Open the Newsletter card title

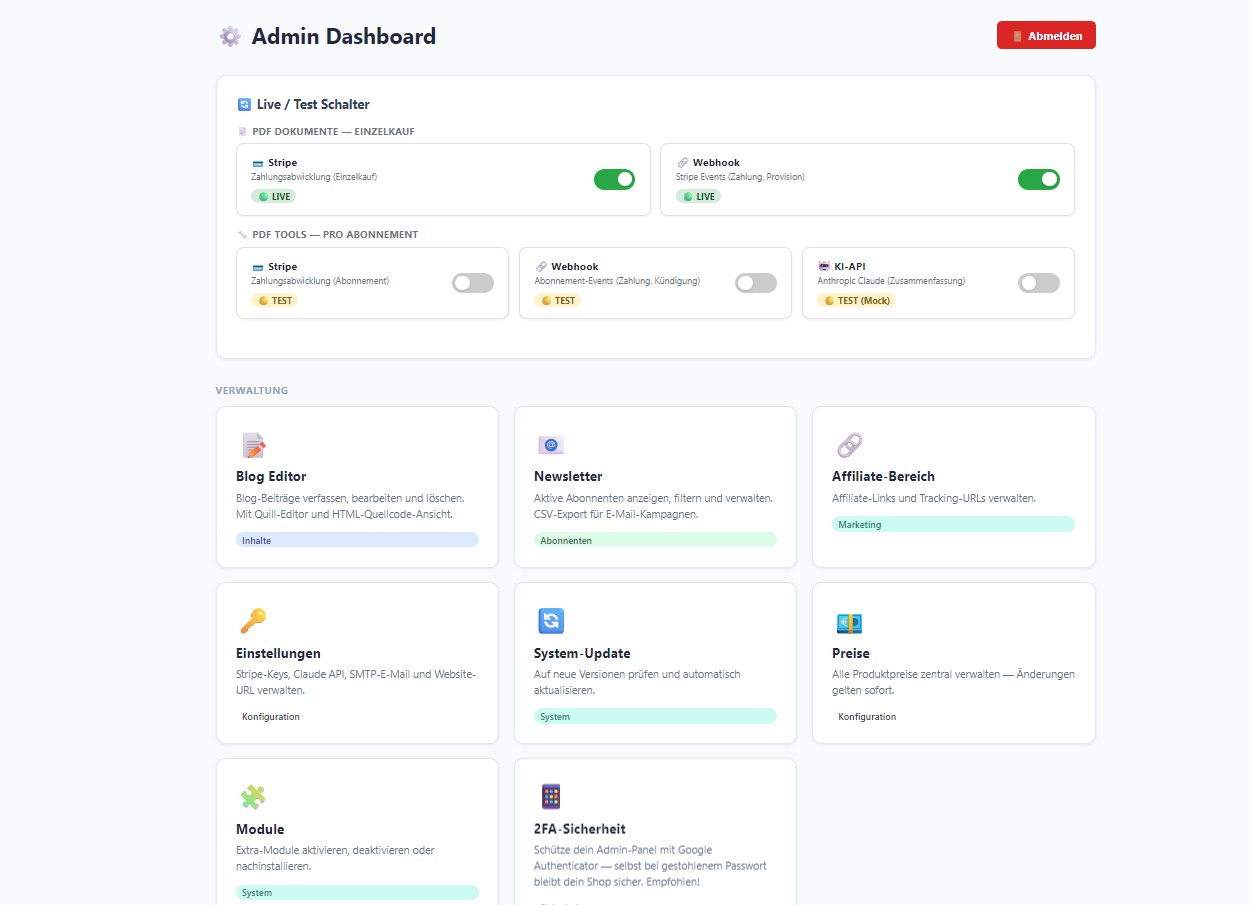(568, 476)
